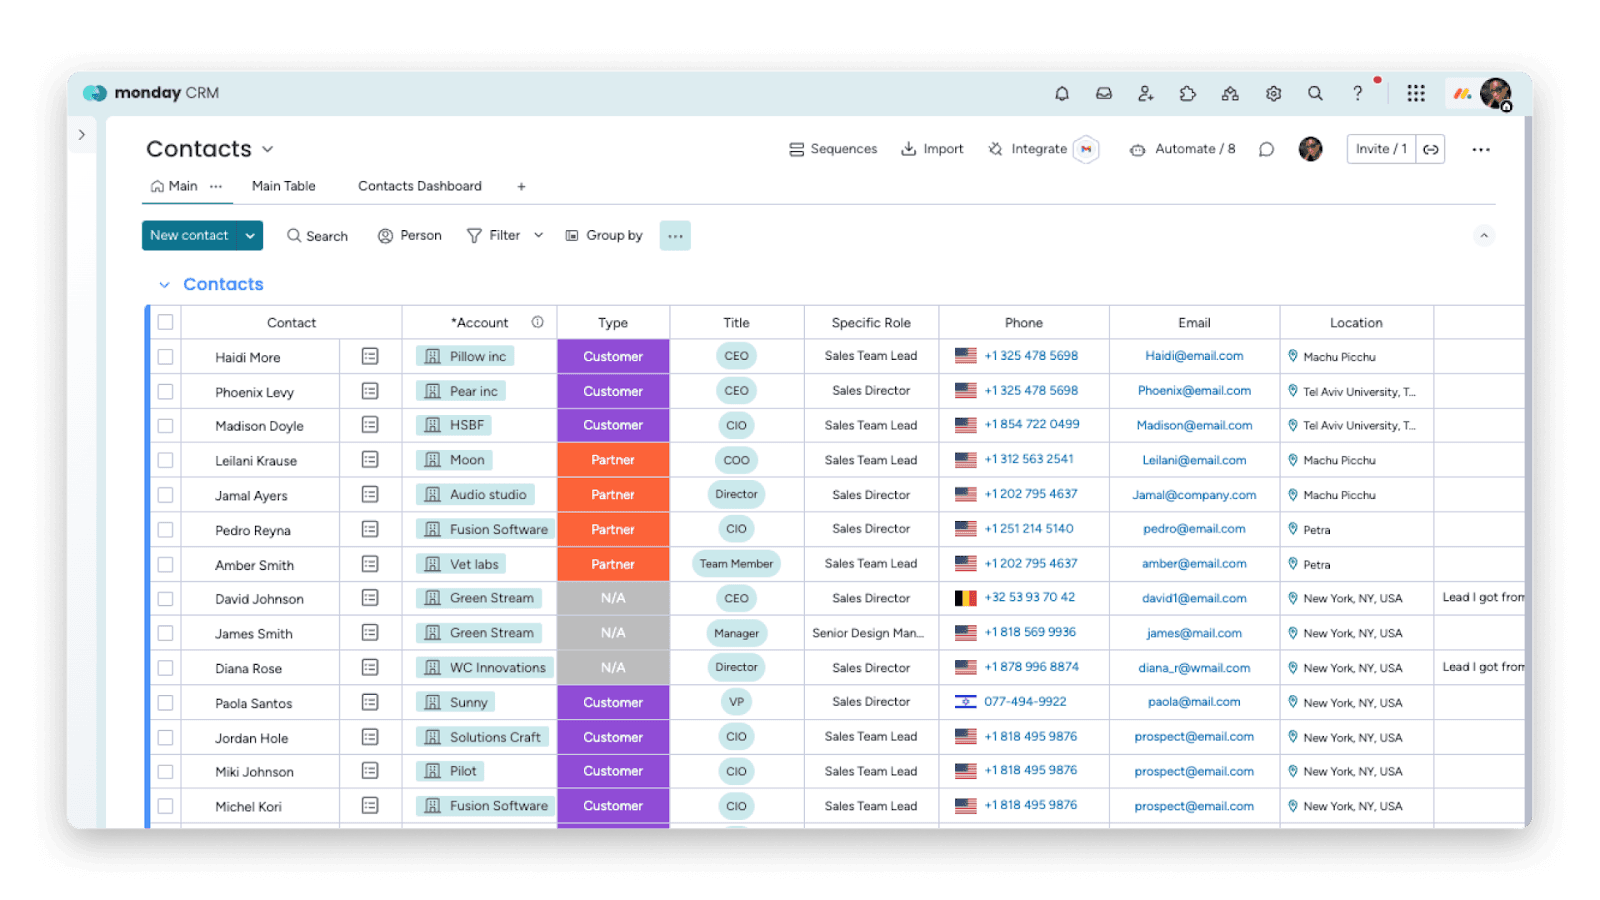1600x900 pixels.
Task: Open more toolbar options ellipsis button
Action: (x=675, y=236)
